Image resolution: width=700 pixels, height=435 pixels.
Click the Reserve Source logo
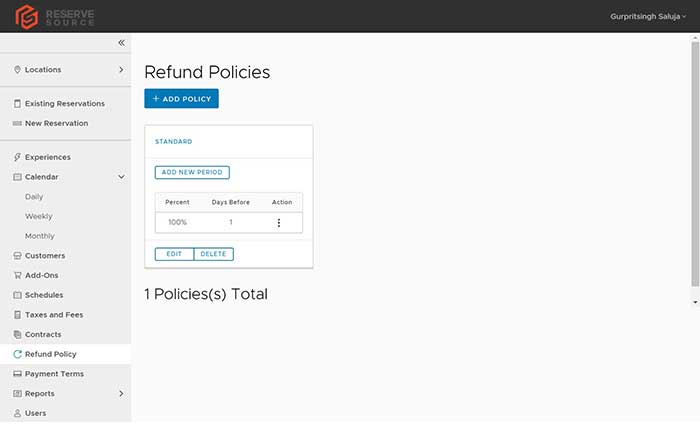coord(55,17)
